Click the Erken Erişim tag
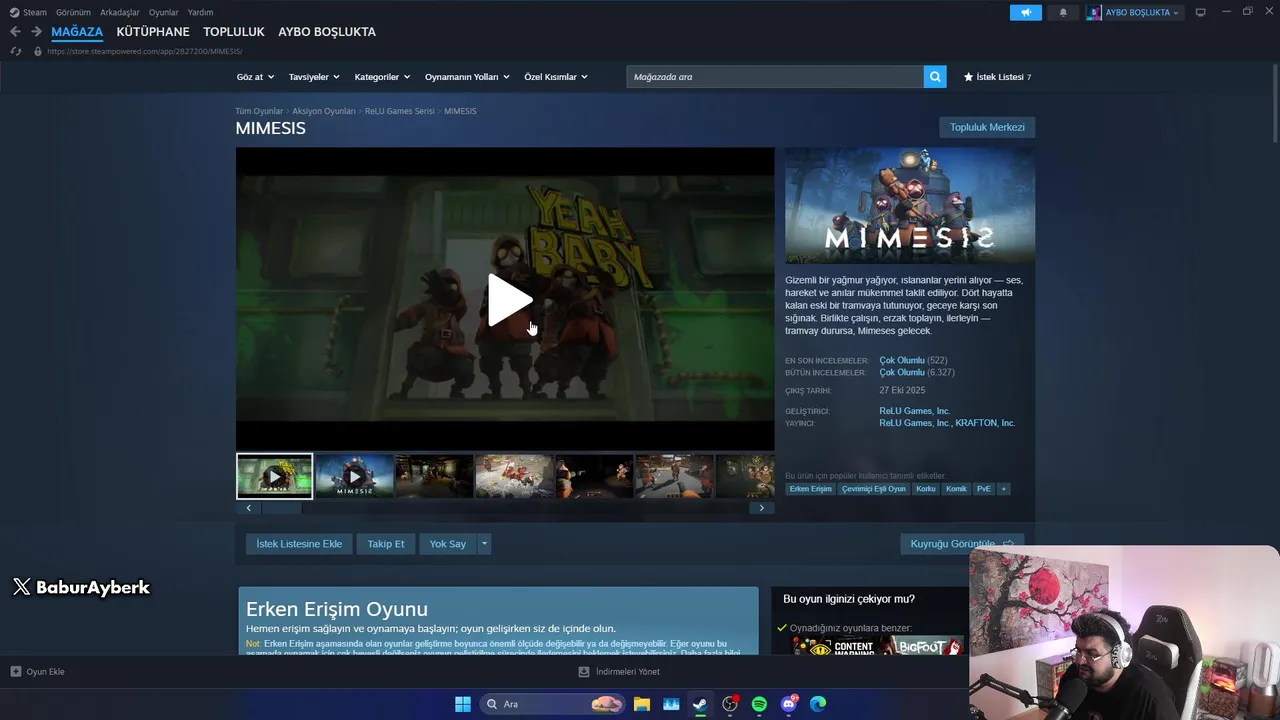 pos(811,489)
